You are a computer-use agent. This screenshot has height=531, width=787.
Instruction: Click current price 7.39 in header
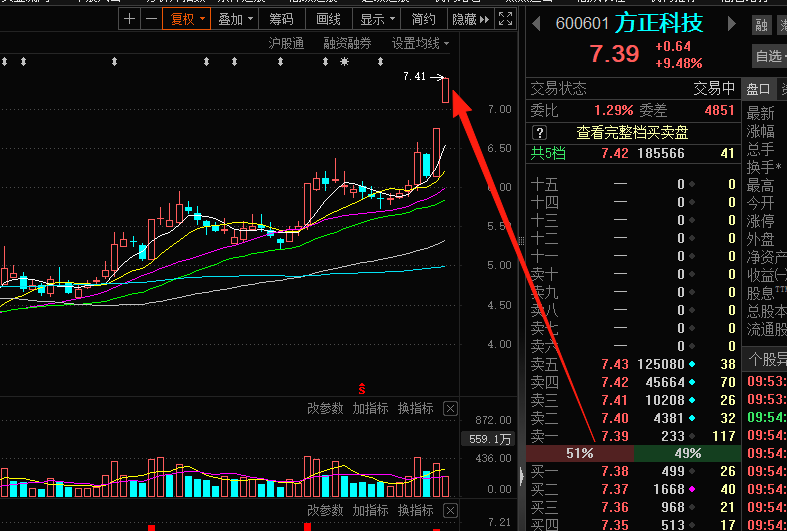coord(614,54)
